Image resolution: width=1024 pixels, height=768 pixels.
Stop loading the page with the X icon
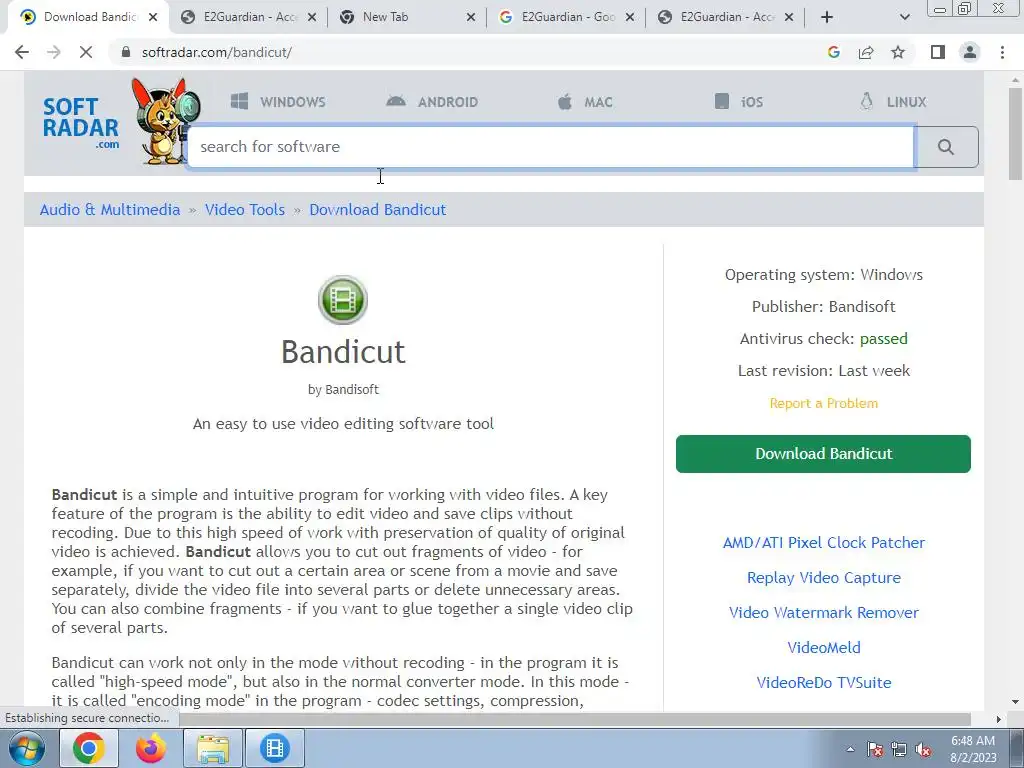coord(86,52)
